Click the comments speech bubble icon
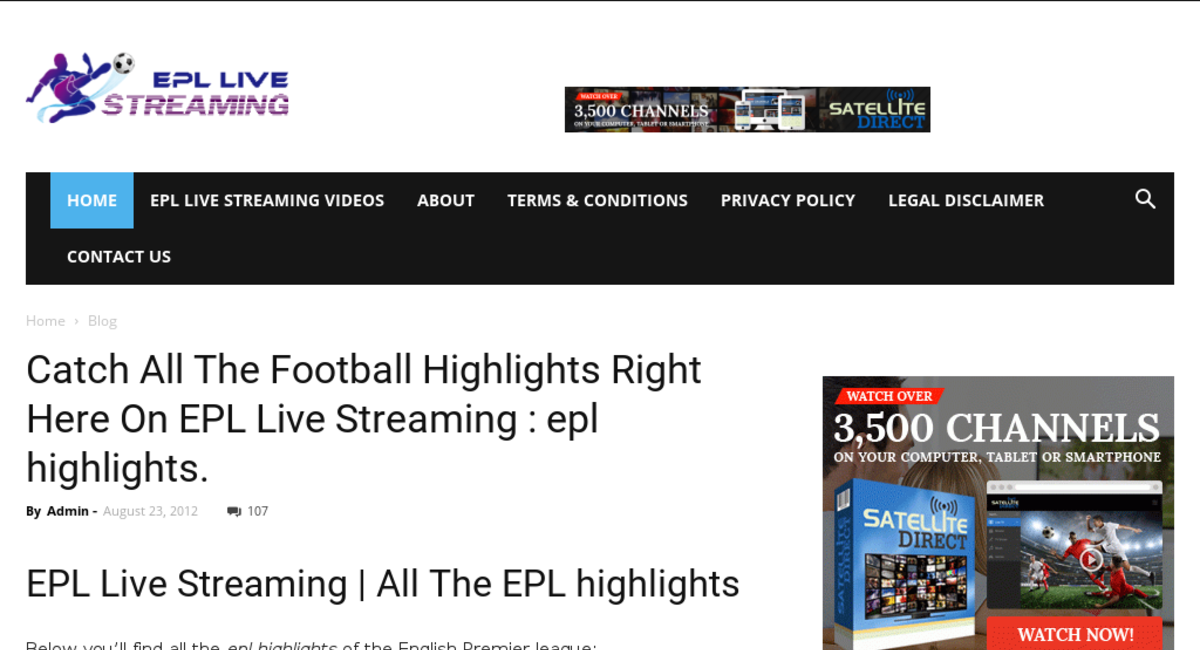Viewport: 1200px width, 650px height. 234,511
